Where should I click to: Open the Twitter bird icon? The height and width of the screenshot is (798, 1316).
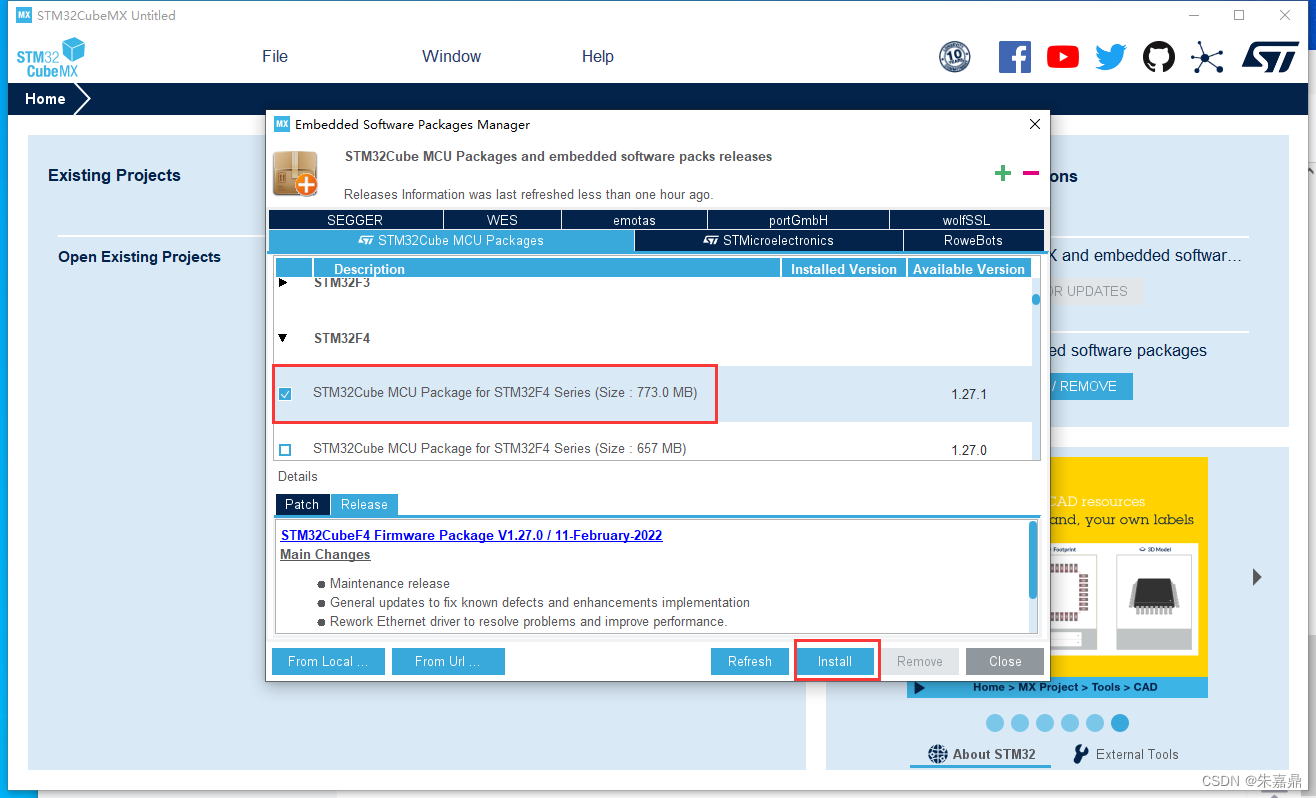point(1111,57)
